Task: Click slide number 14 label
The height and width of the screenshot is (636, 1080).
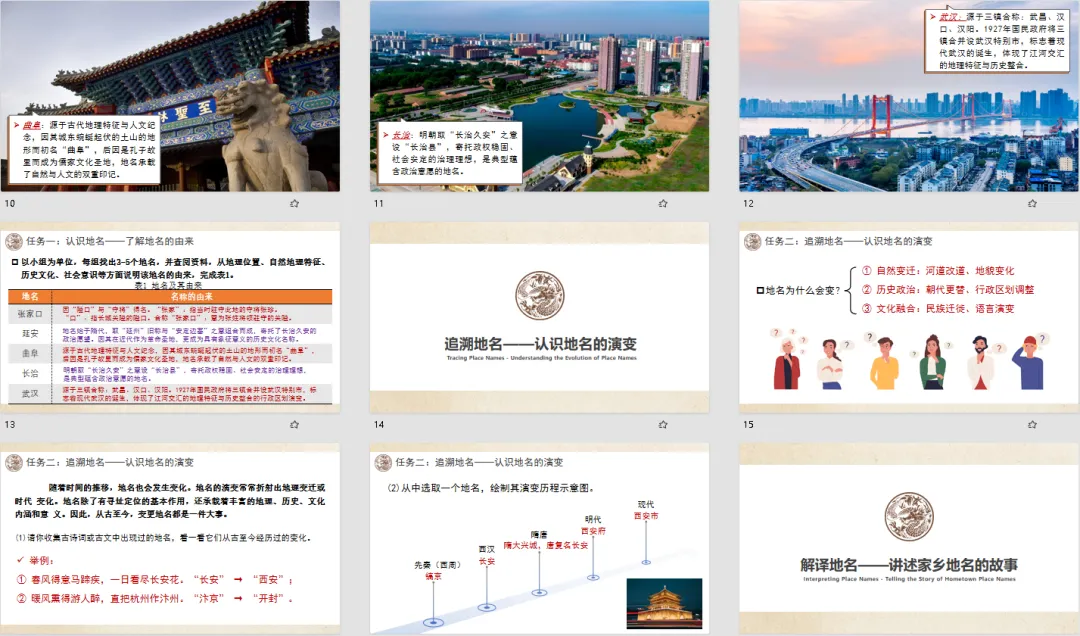Action: (379, 424)
